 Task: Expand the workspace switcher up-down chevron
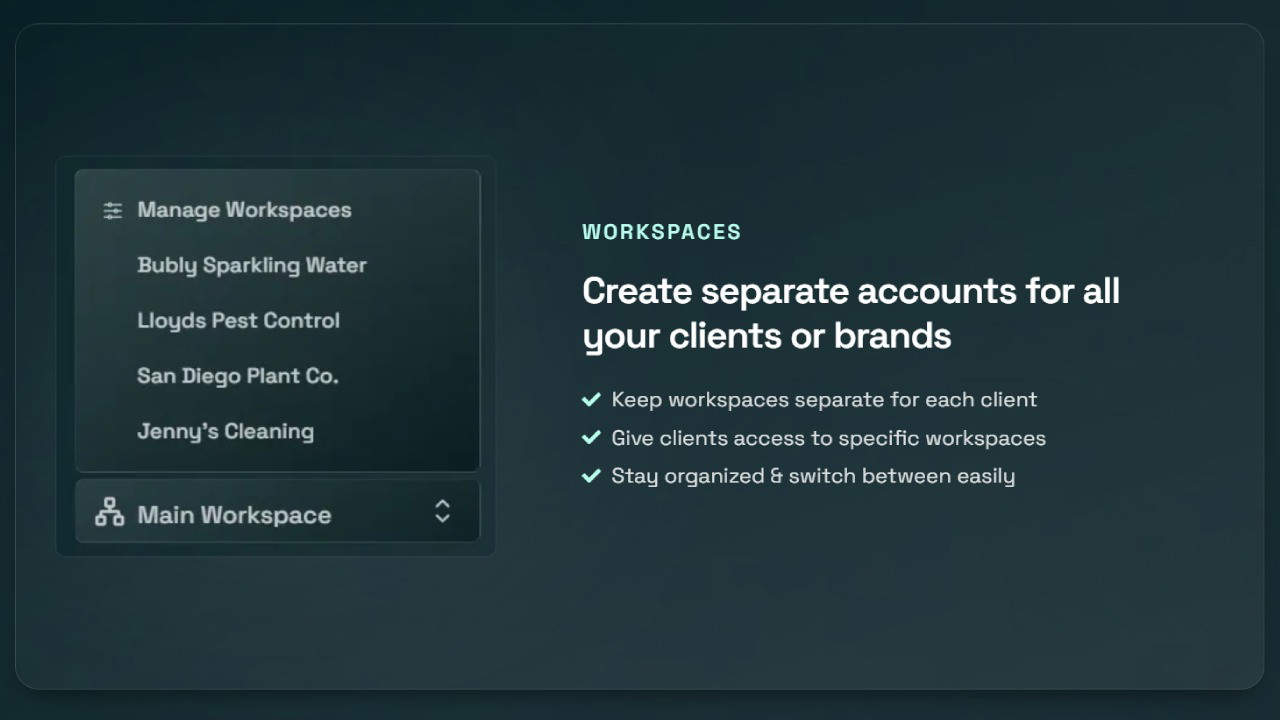(442, 512)
